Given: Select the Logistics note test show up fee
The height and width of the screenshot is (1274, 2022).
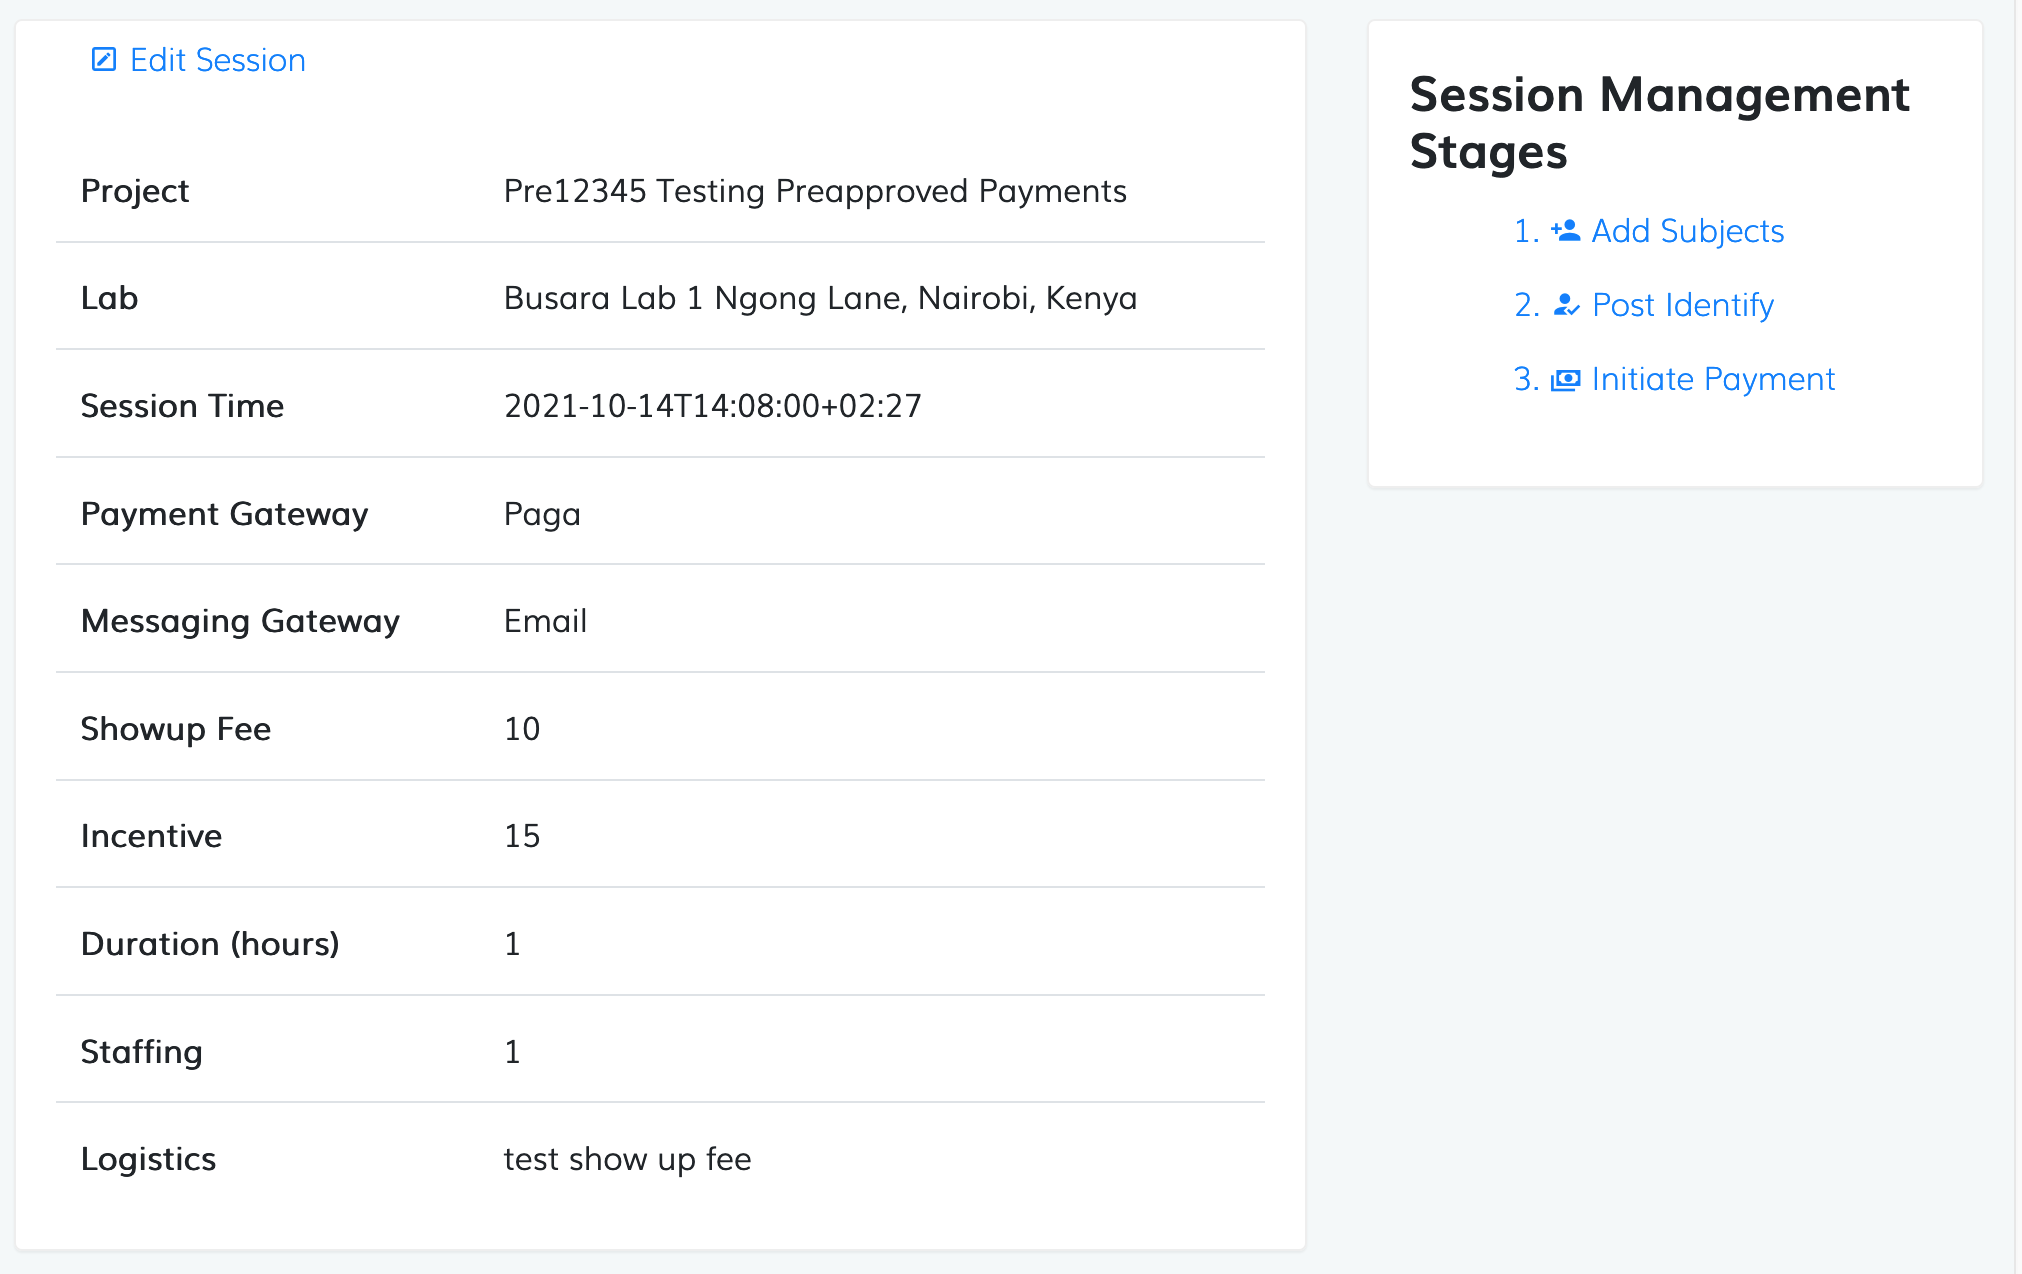Looking at the screenshot, I should click(x=627, y=1158).
